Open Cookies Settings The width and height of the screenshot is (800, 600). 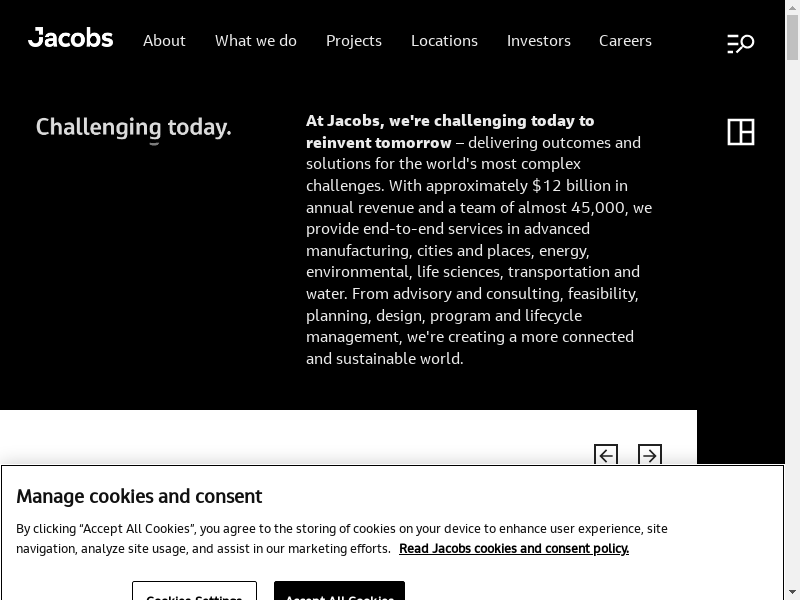pos(194,592)
